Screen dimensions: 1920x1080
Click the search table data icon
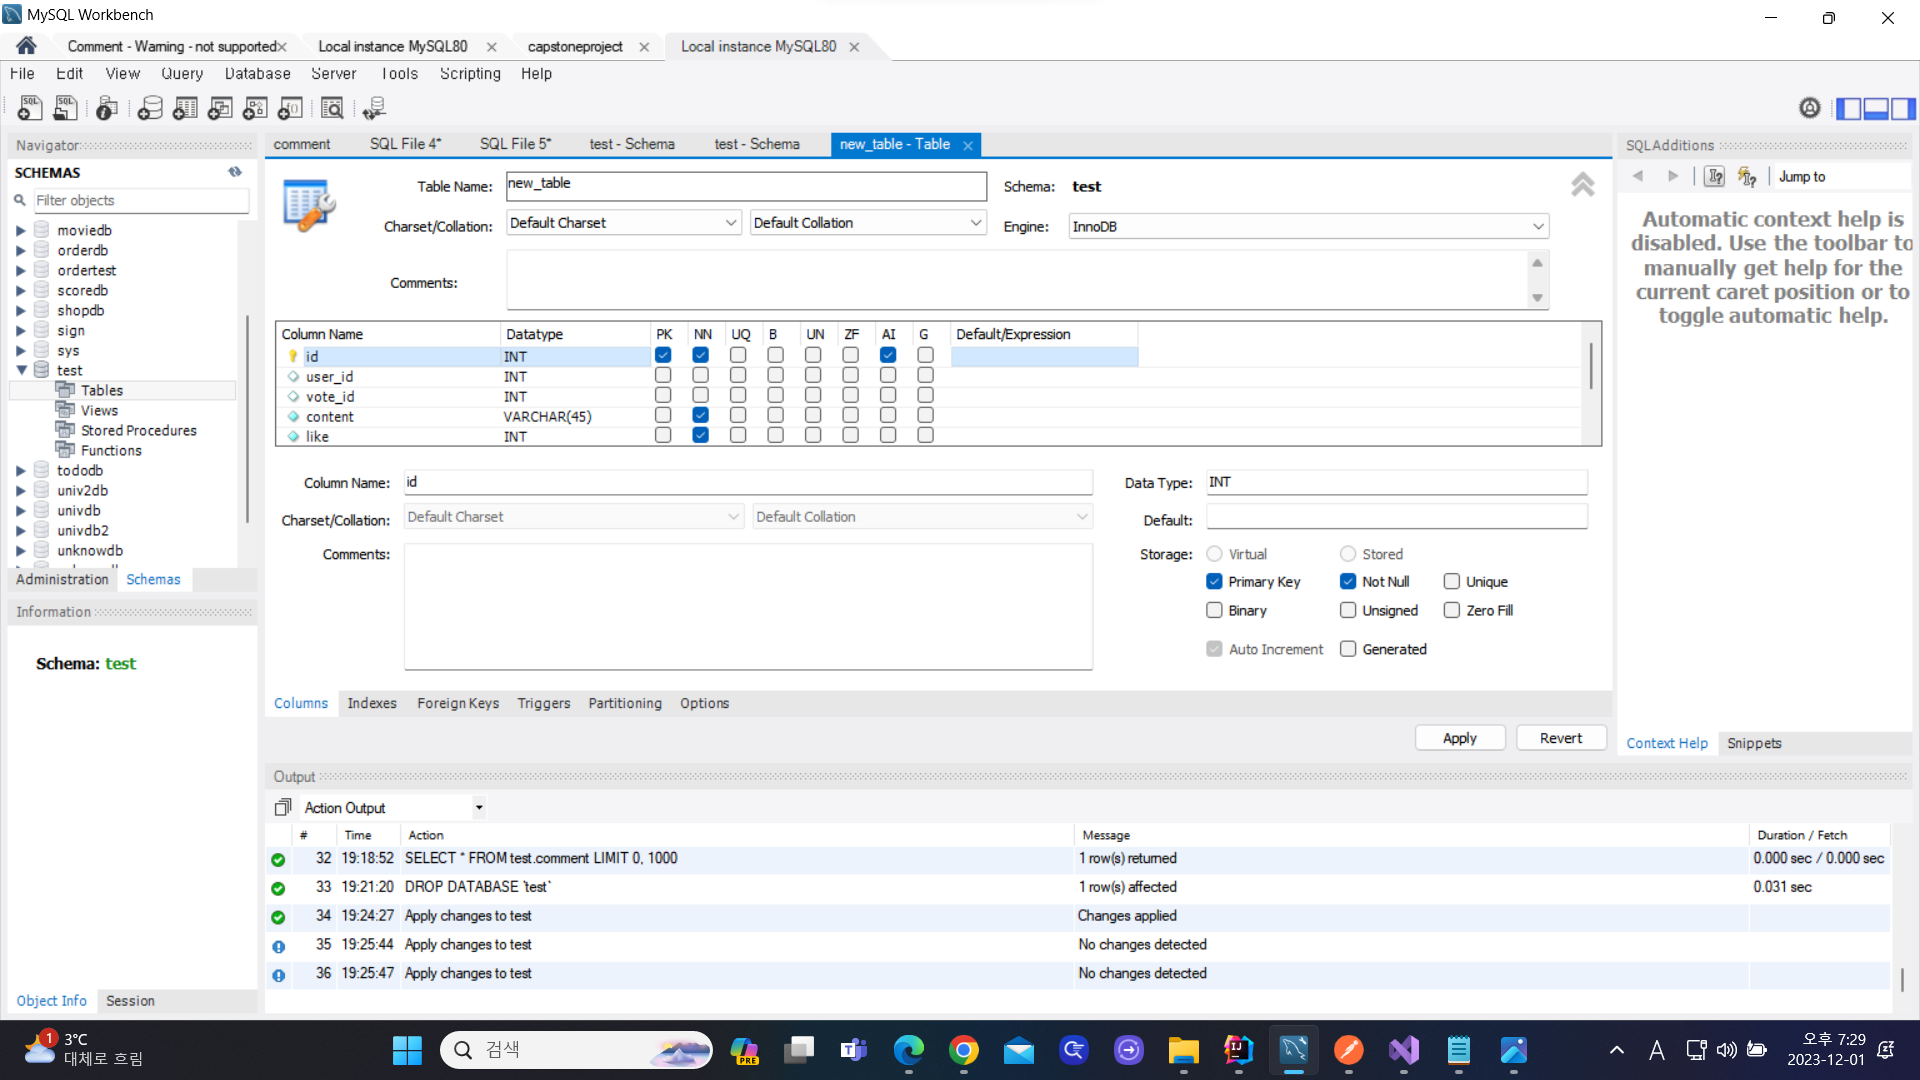332,108
